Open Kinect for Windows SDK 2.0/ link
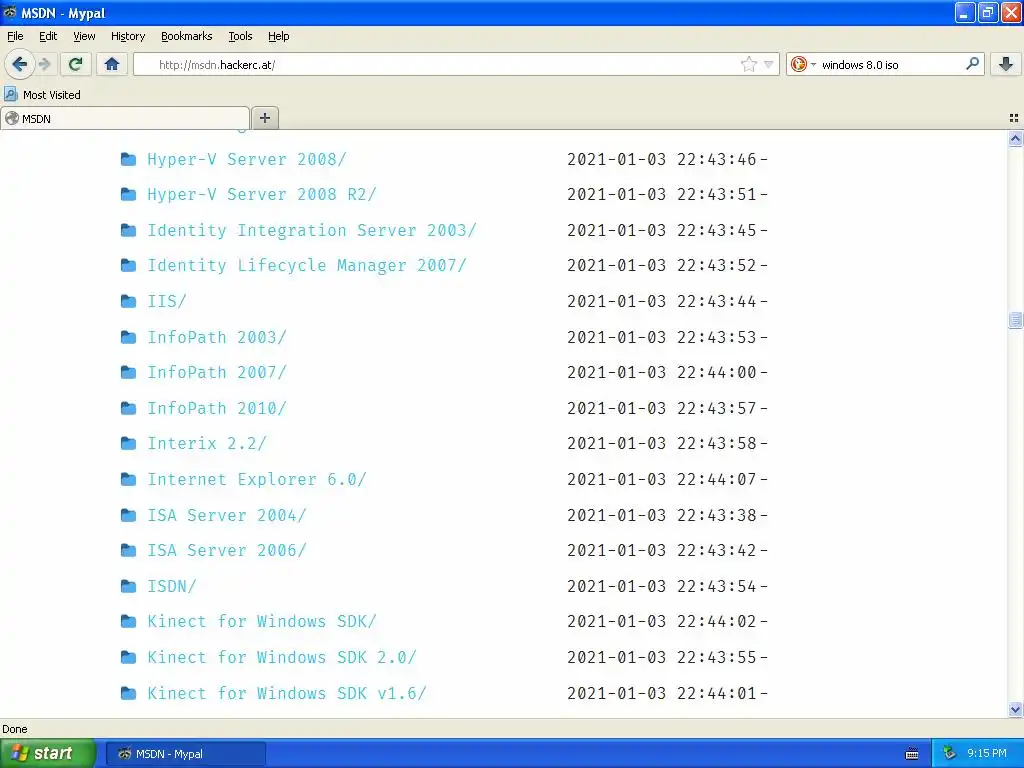 tap(281, 658)
